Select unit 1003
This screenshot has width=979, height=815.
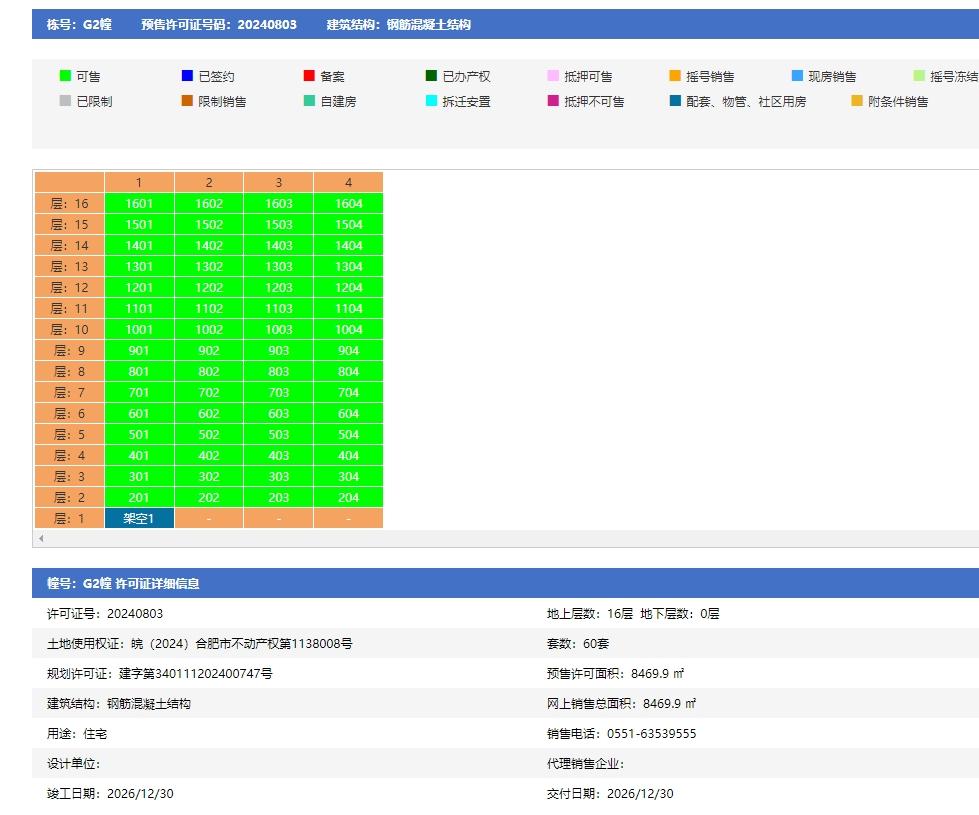click(278, 330)
